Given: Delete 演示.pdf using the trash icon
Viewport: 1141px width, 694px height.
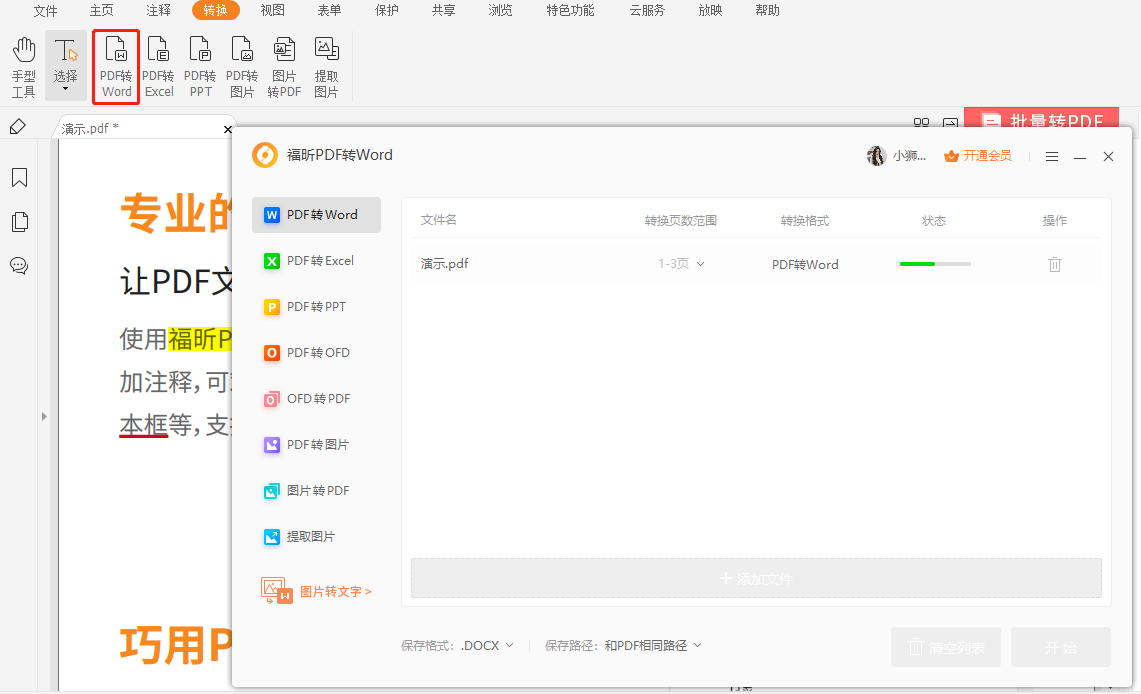Looking at the screenshot, I should pos(1054,264).
